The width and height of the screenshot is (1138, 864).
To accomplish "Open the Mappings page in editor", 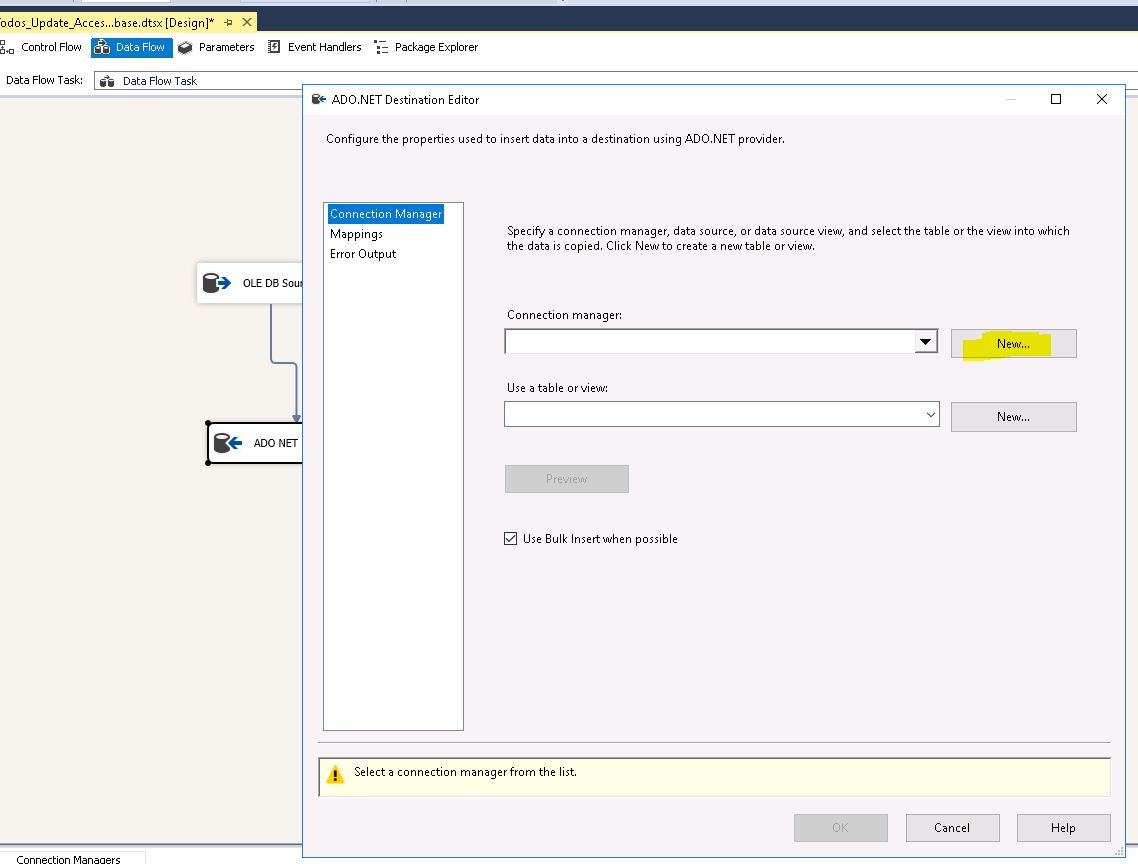I will click(x=356, y=234).
